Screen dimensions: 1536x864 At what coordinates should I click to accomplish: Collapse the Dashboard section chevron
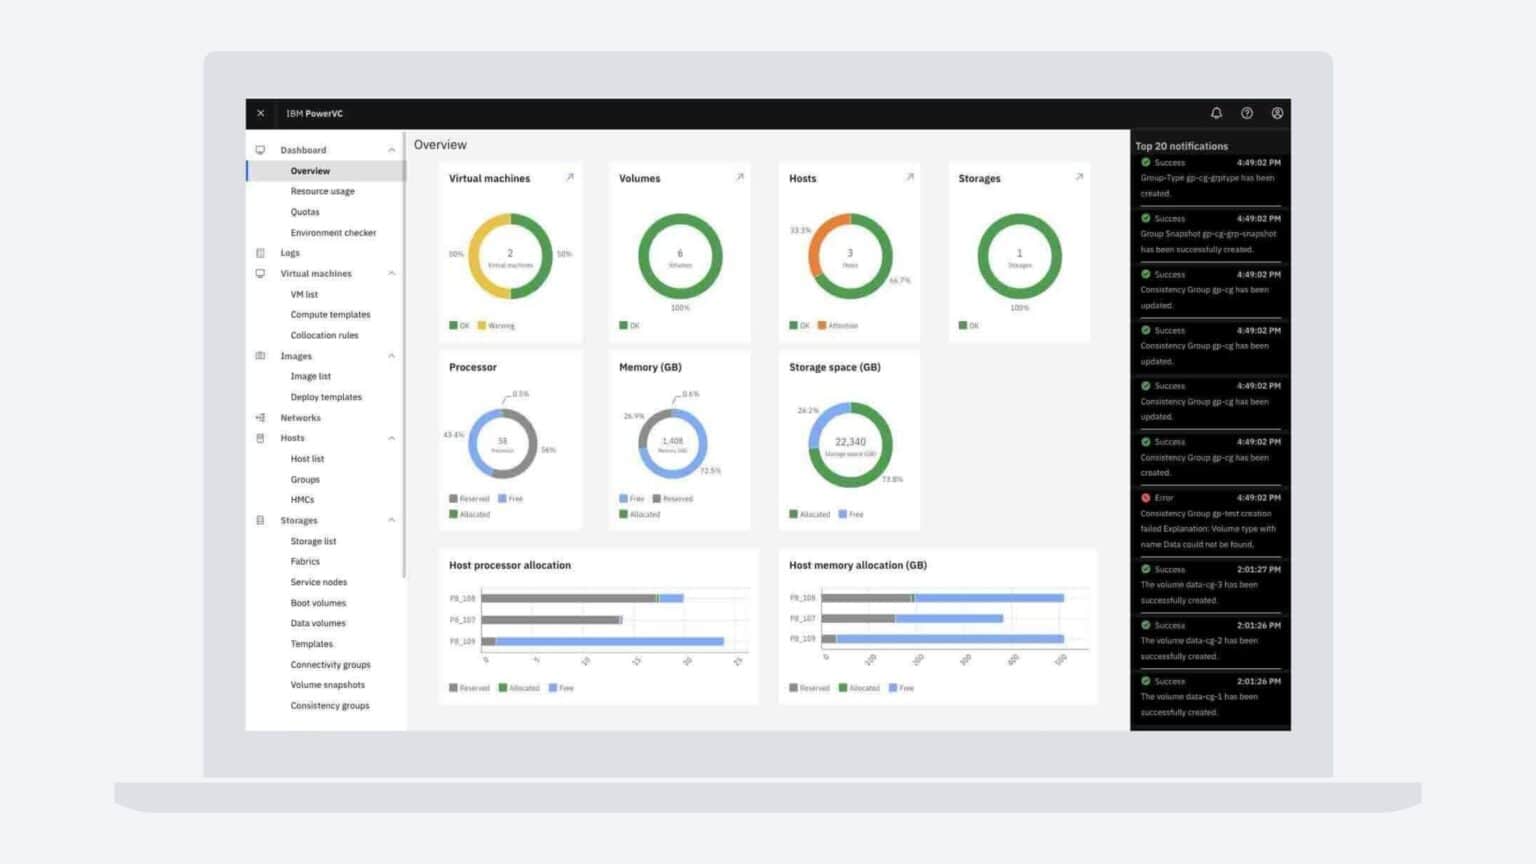(x=391, y=150)
